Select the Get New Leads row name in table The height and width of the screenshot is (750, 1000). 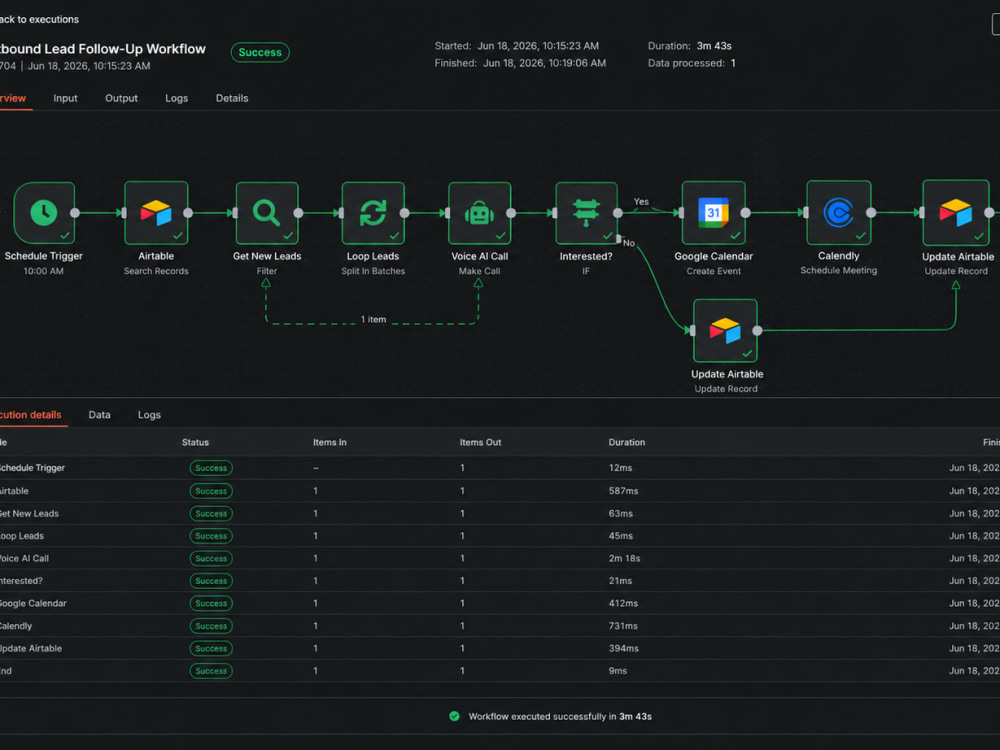[29, 513]
